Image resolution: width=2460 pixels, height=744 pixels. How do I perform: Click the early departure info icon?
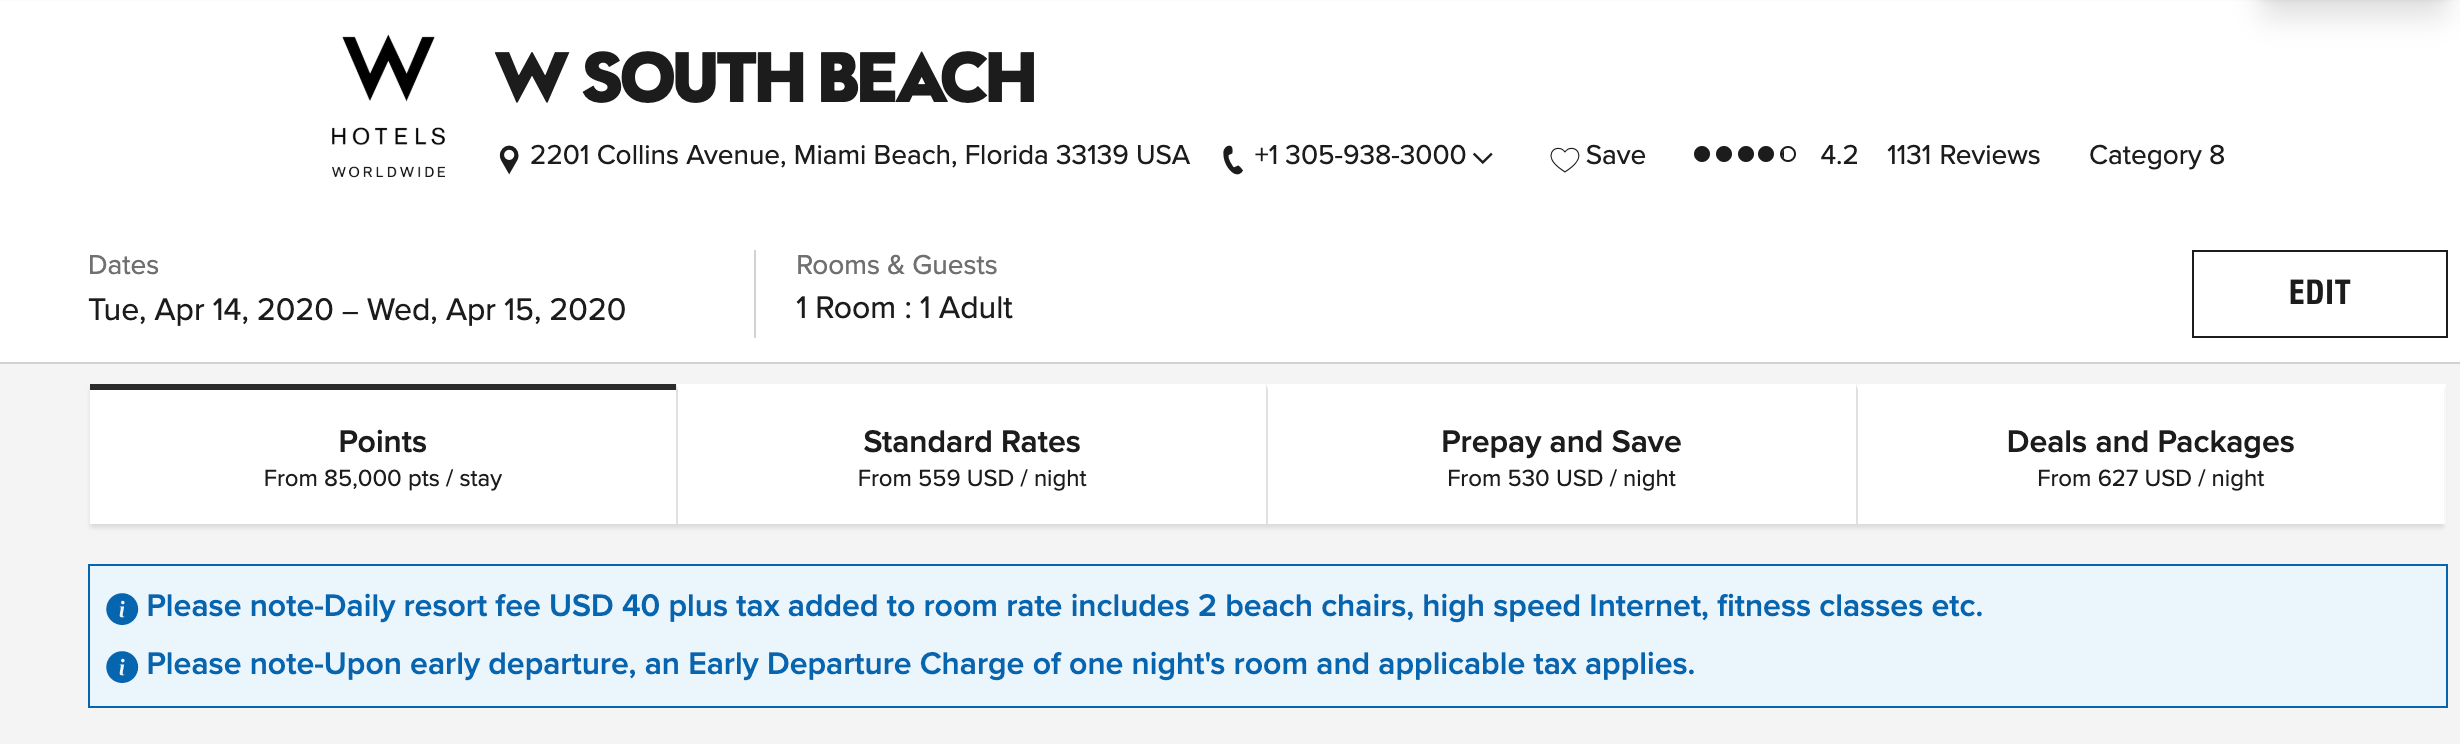pos(122,666)
